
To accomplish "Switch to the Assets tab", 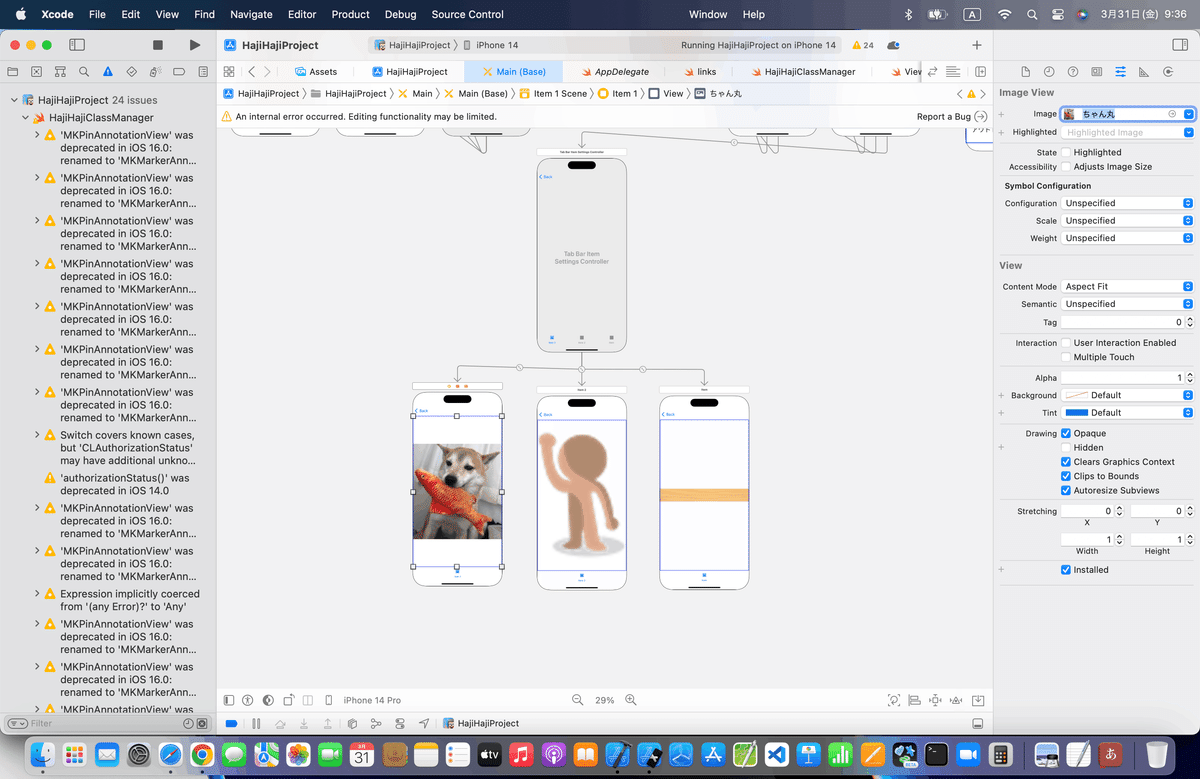I will coord(315,72).
